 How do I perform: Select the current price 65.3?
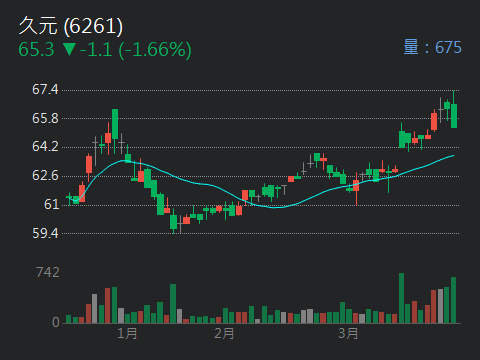36,49
